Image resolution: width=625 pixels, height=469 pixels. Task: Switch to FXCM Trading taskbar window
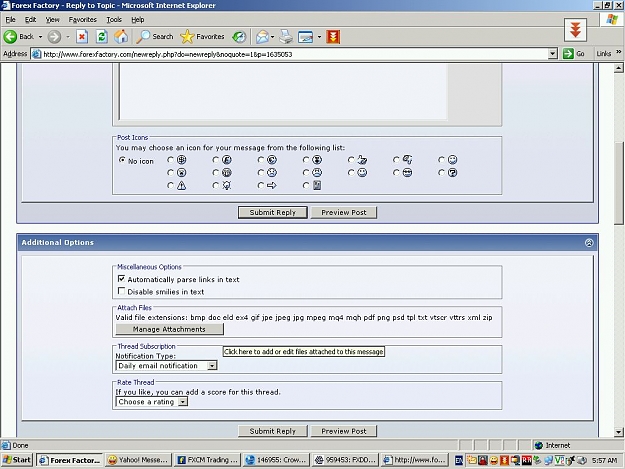click(207, 460)
